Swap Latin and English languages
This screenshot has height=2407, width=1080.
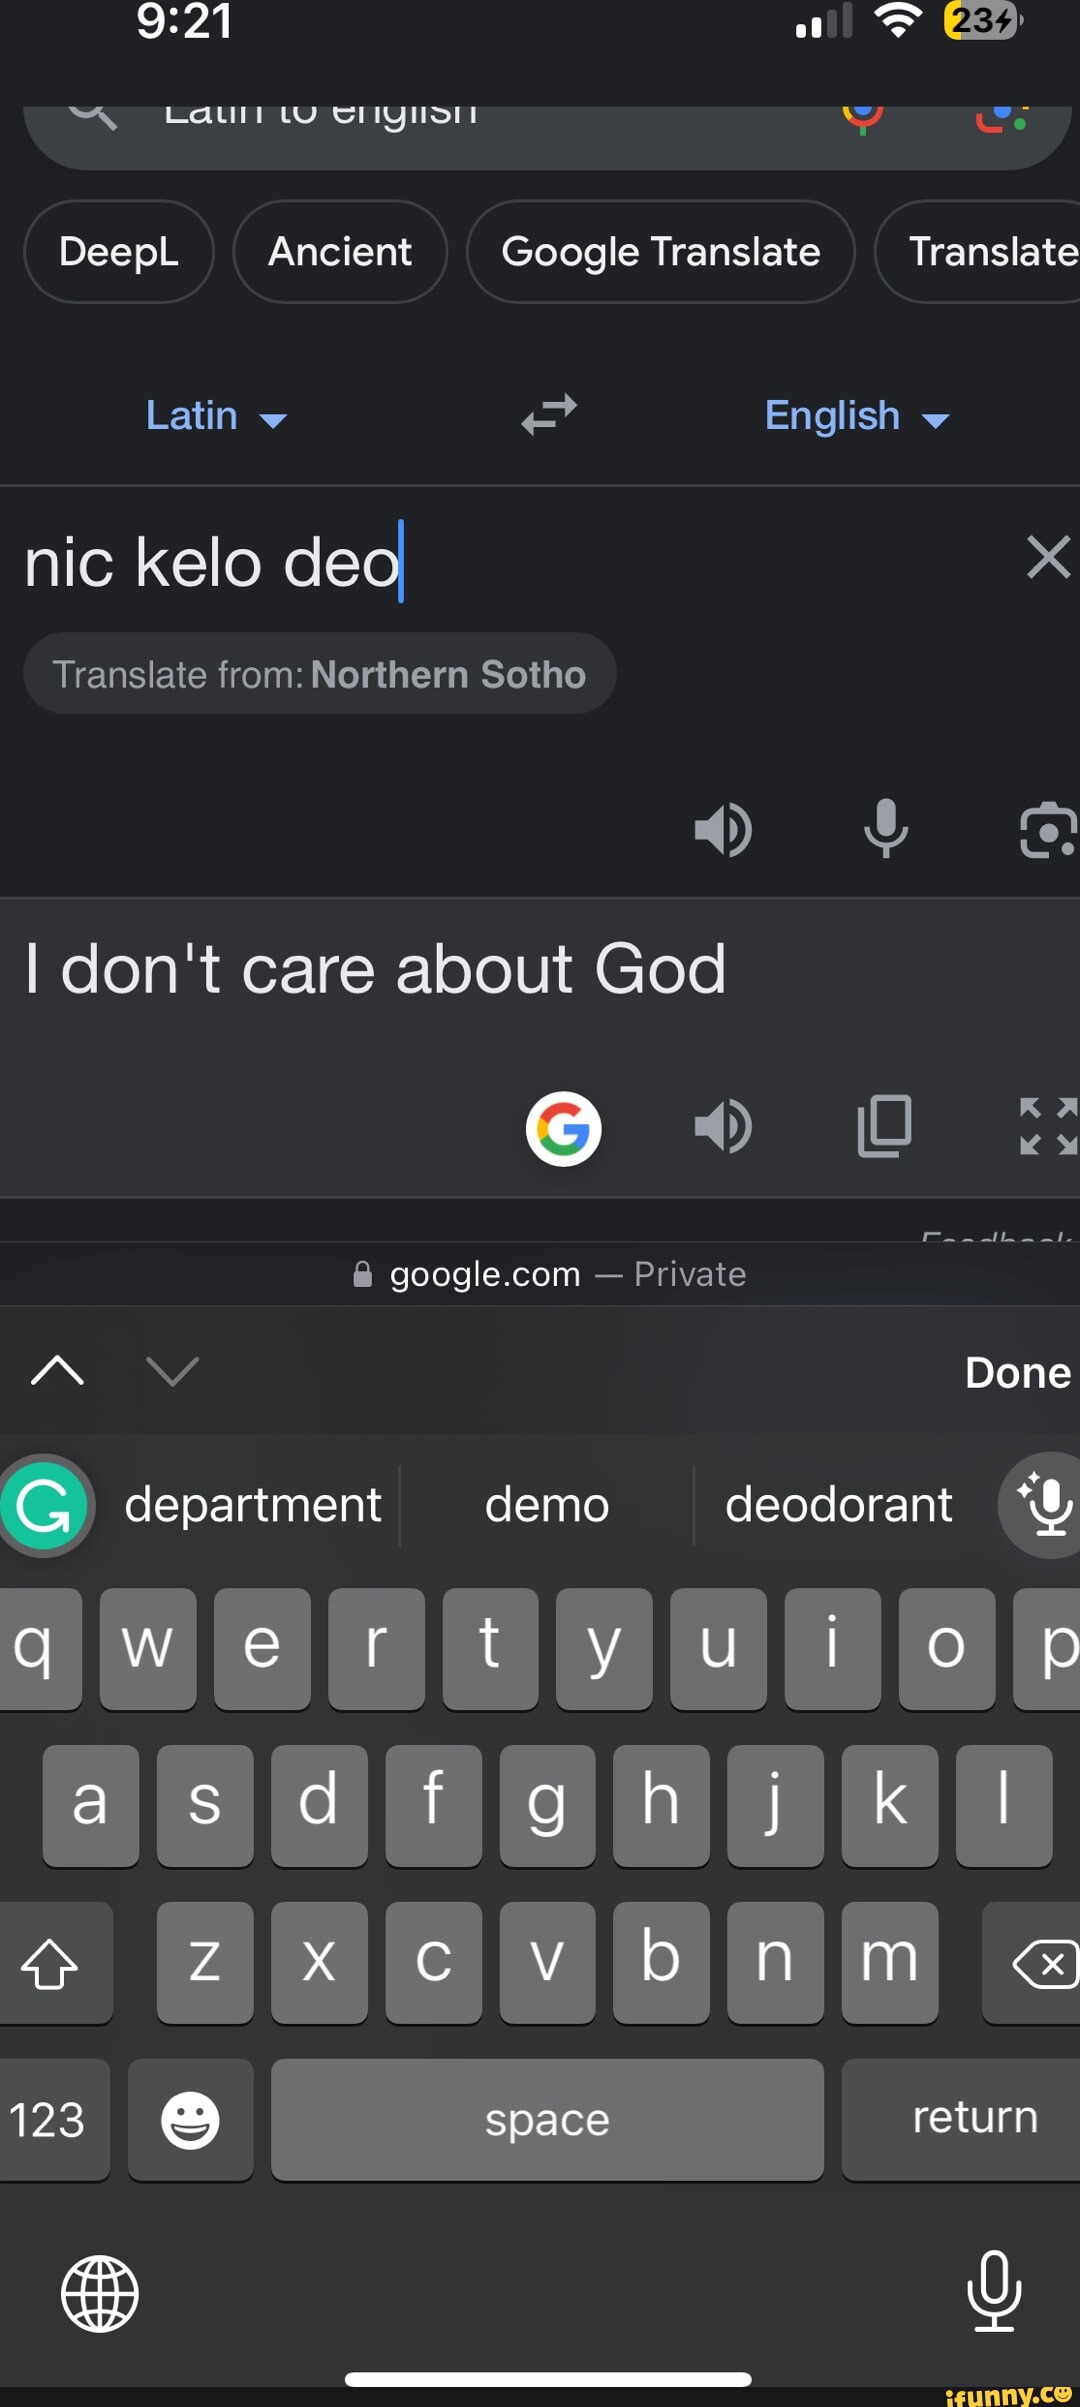(x=549, y=415)
